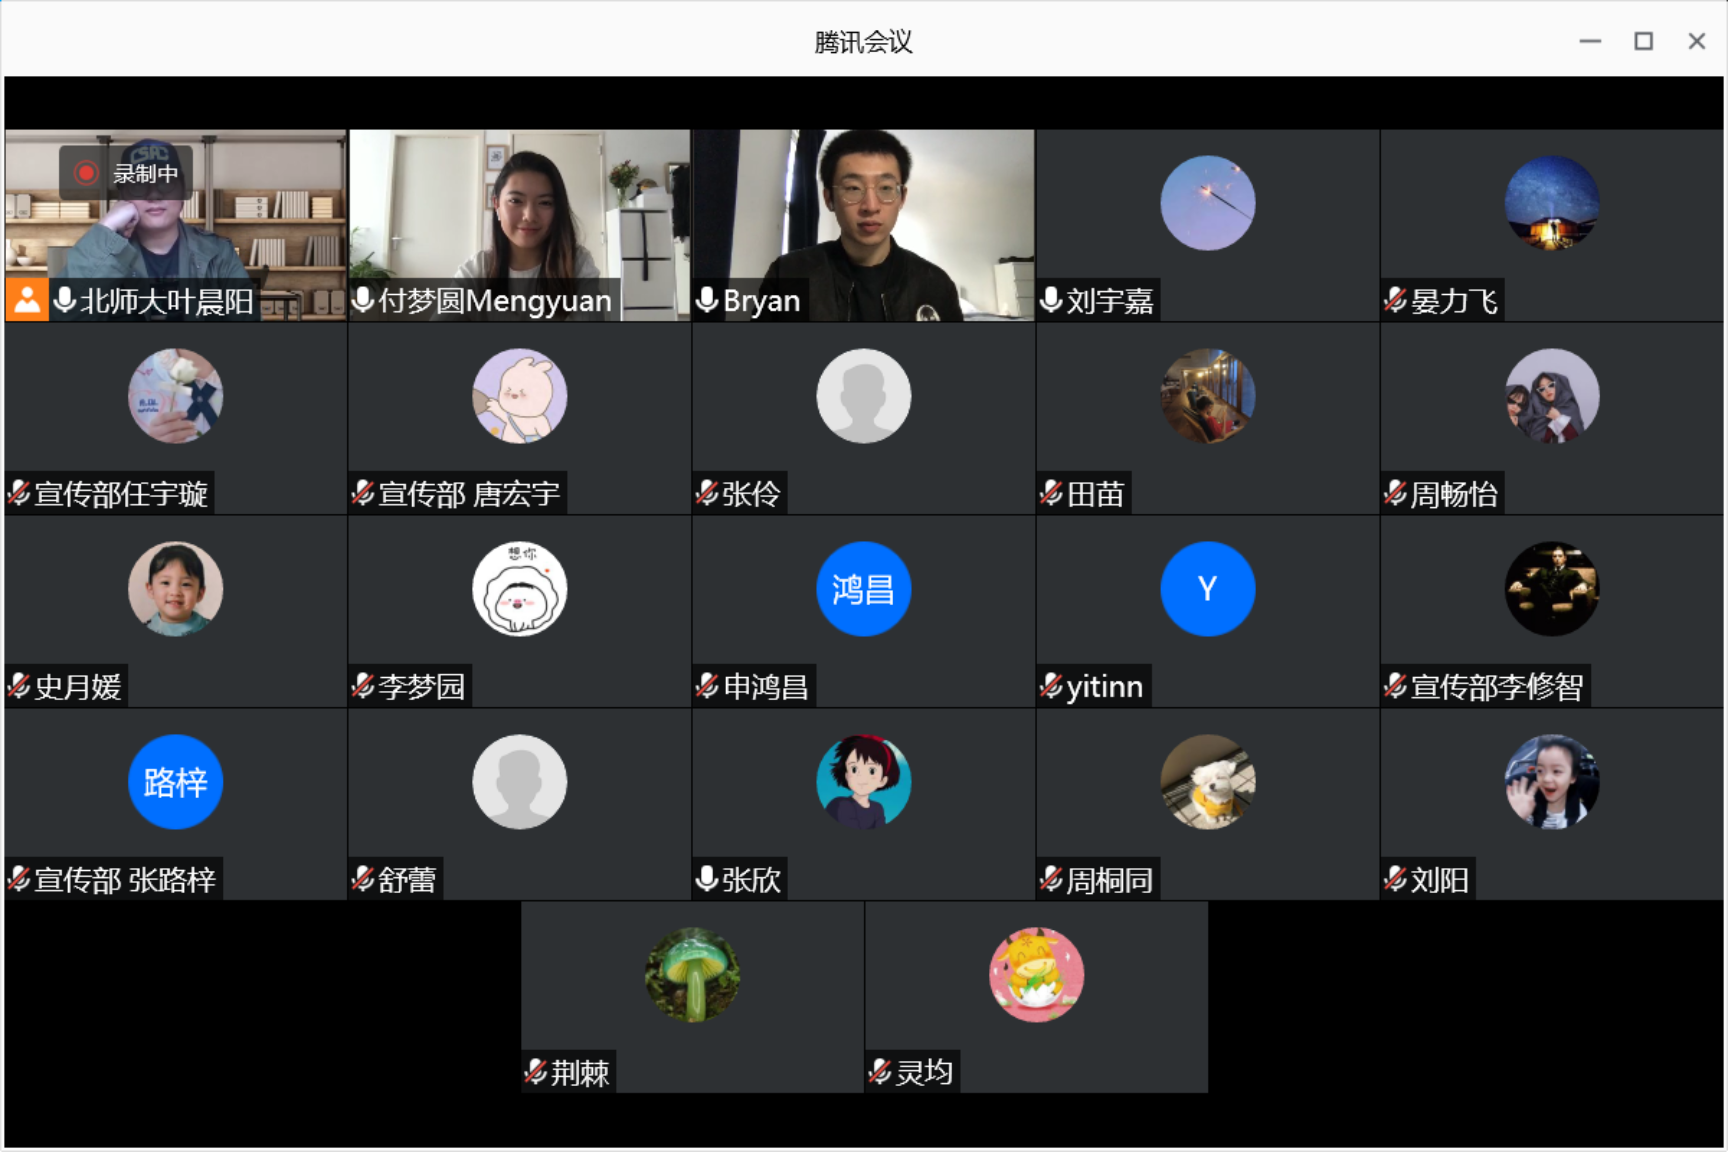Click the name label 宣传部任宇璇
This screenshot has width=1728, height=1153.
[x=121, y=494]
